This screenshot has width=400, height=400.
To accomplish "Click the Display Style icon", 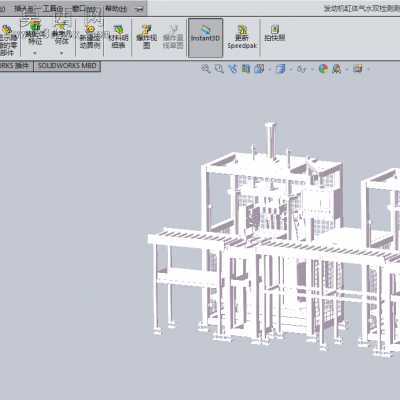I will tap(281, 69).
